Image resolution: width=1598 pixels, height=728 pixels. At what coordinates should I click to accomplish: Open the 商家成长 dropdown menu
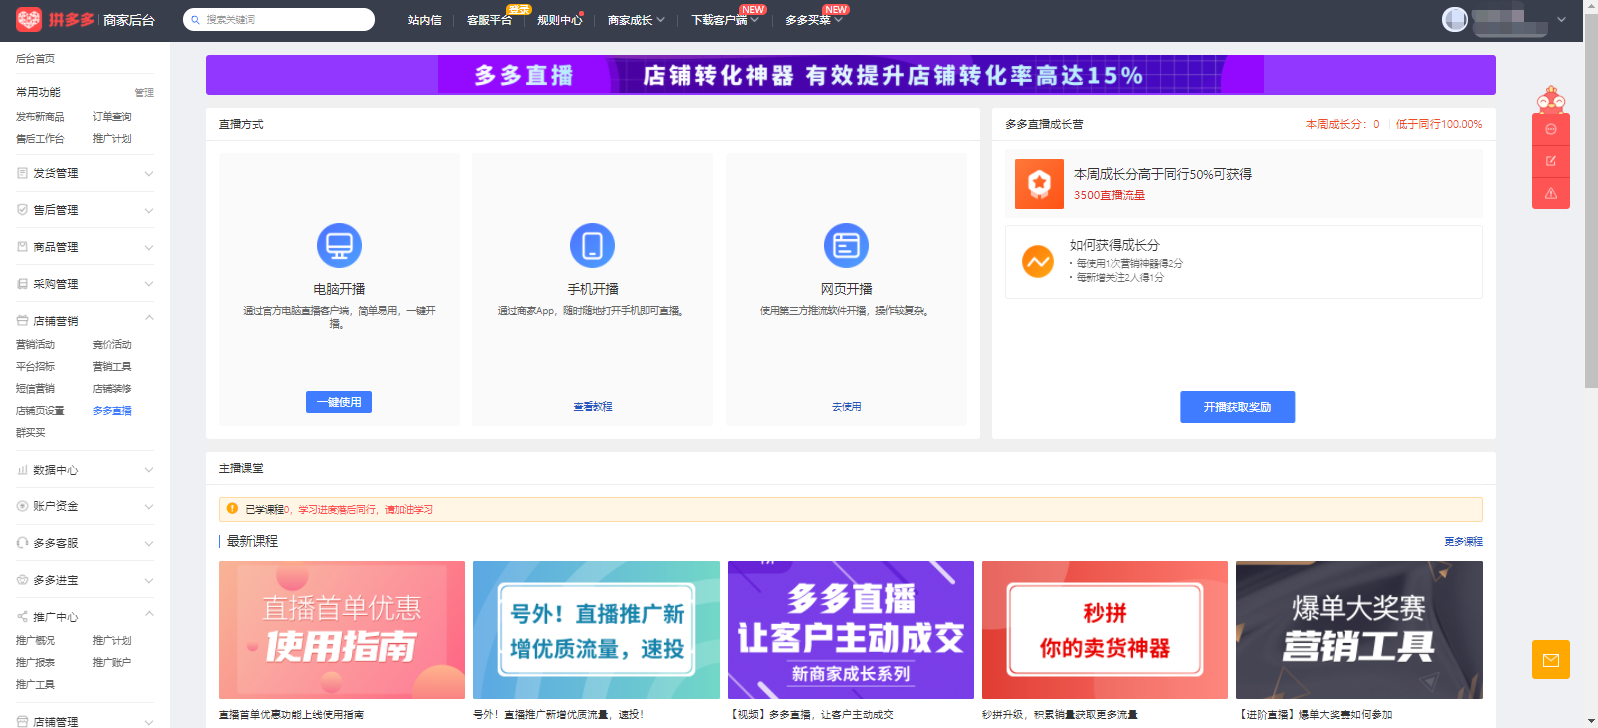coord(636,20)
